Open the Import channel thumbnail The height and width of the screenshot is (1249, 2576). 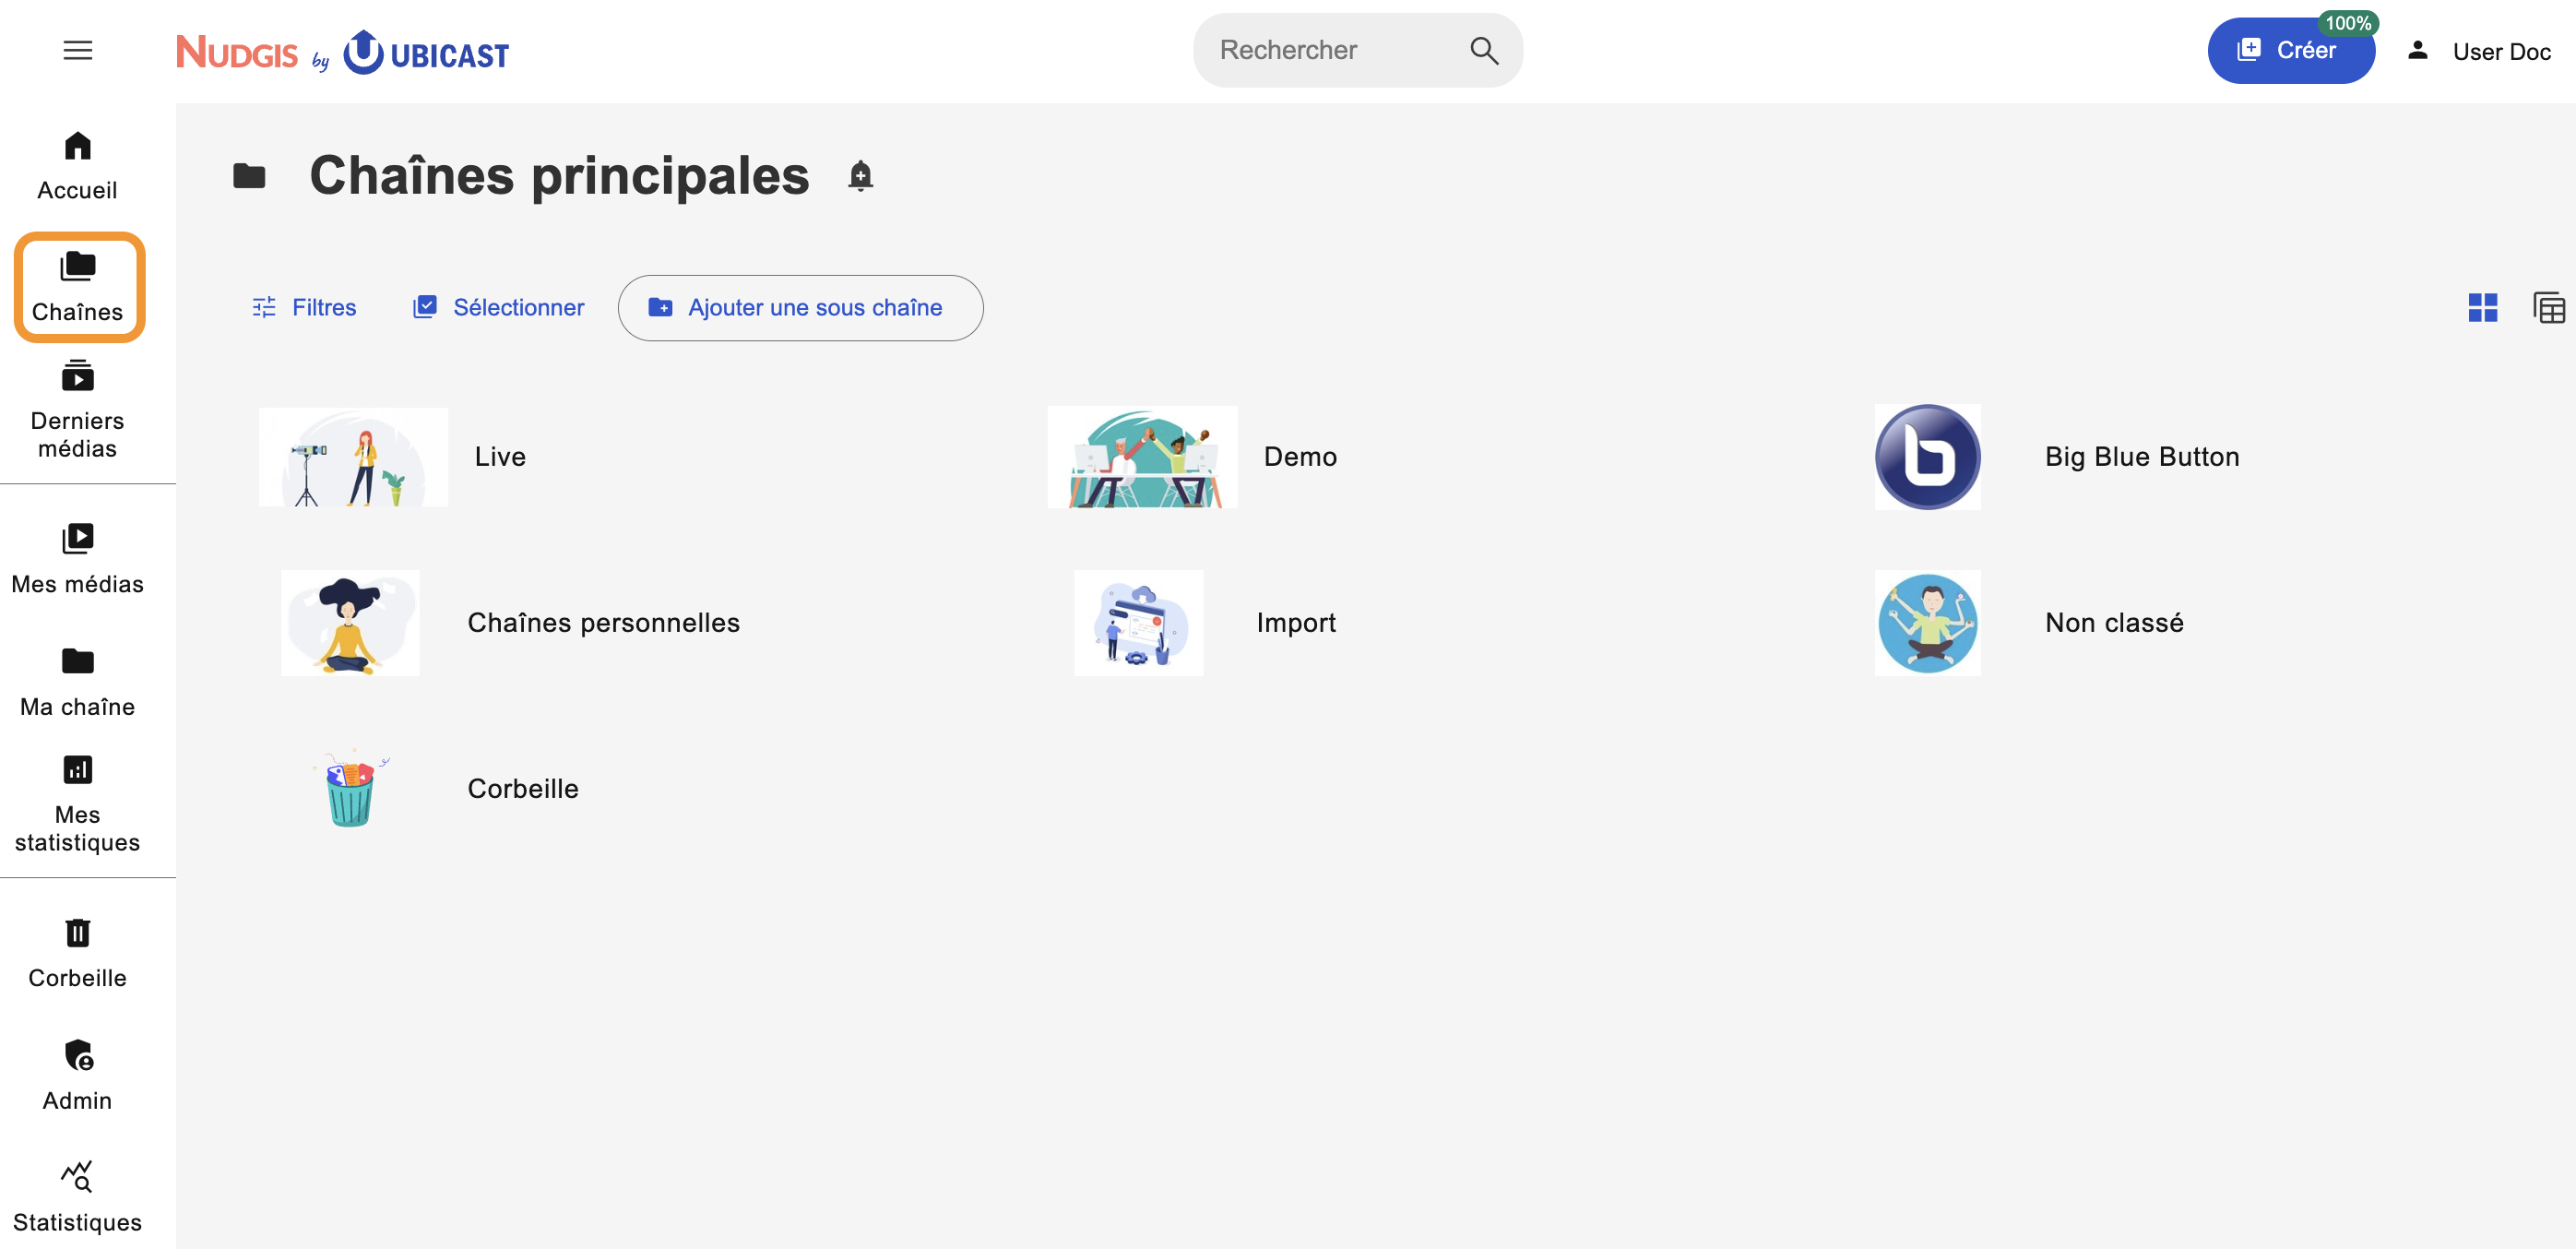pos(1138,622)
